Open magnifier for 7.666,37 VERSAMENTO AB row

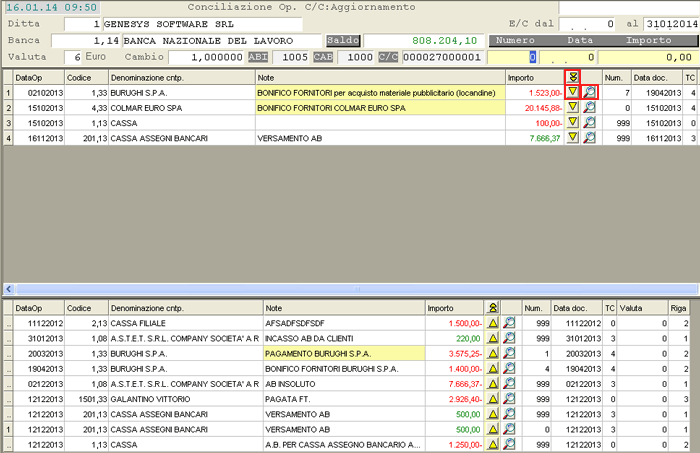coord(590,138)
